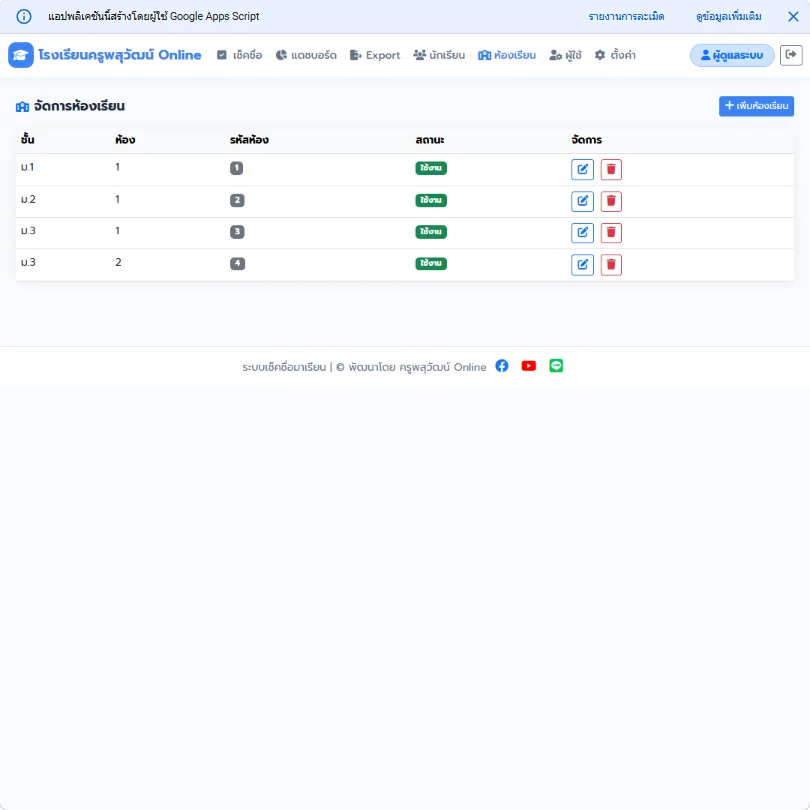The width and height of the screenshot is (810, 810).
Task: Go to the แดชบอร์ด dashboard menu
Action: click(306, 55)
